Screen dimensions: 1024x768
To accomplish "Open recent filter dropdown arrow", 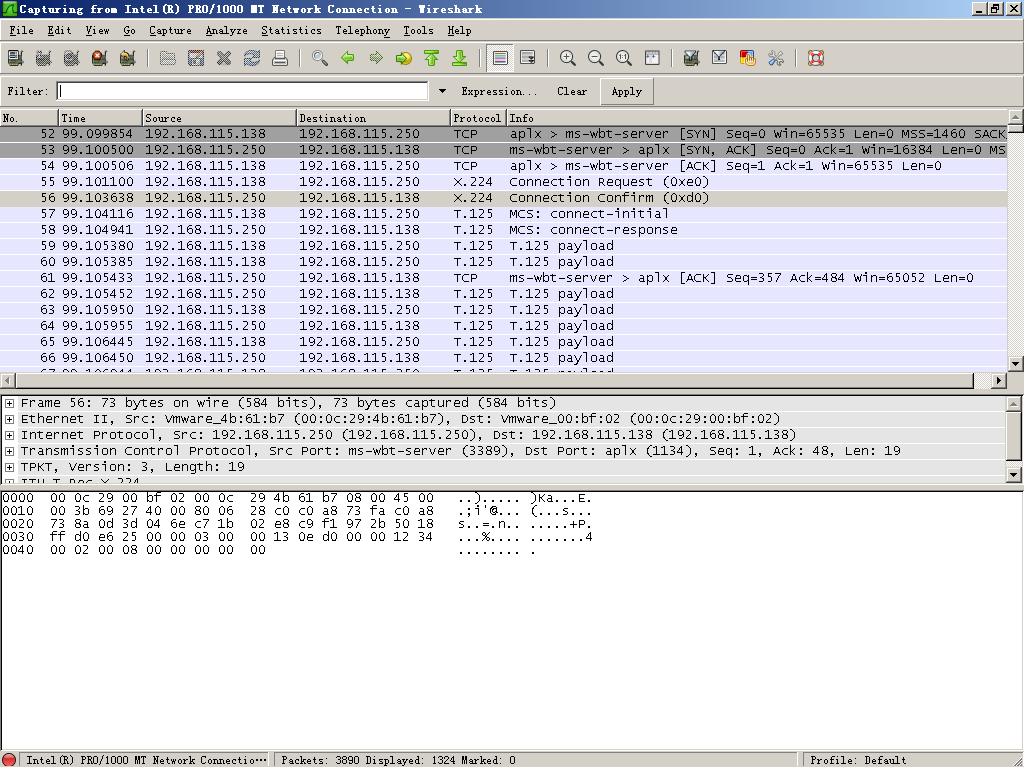I will 442,91.
